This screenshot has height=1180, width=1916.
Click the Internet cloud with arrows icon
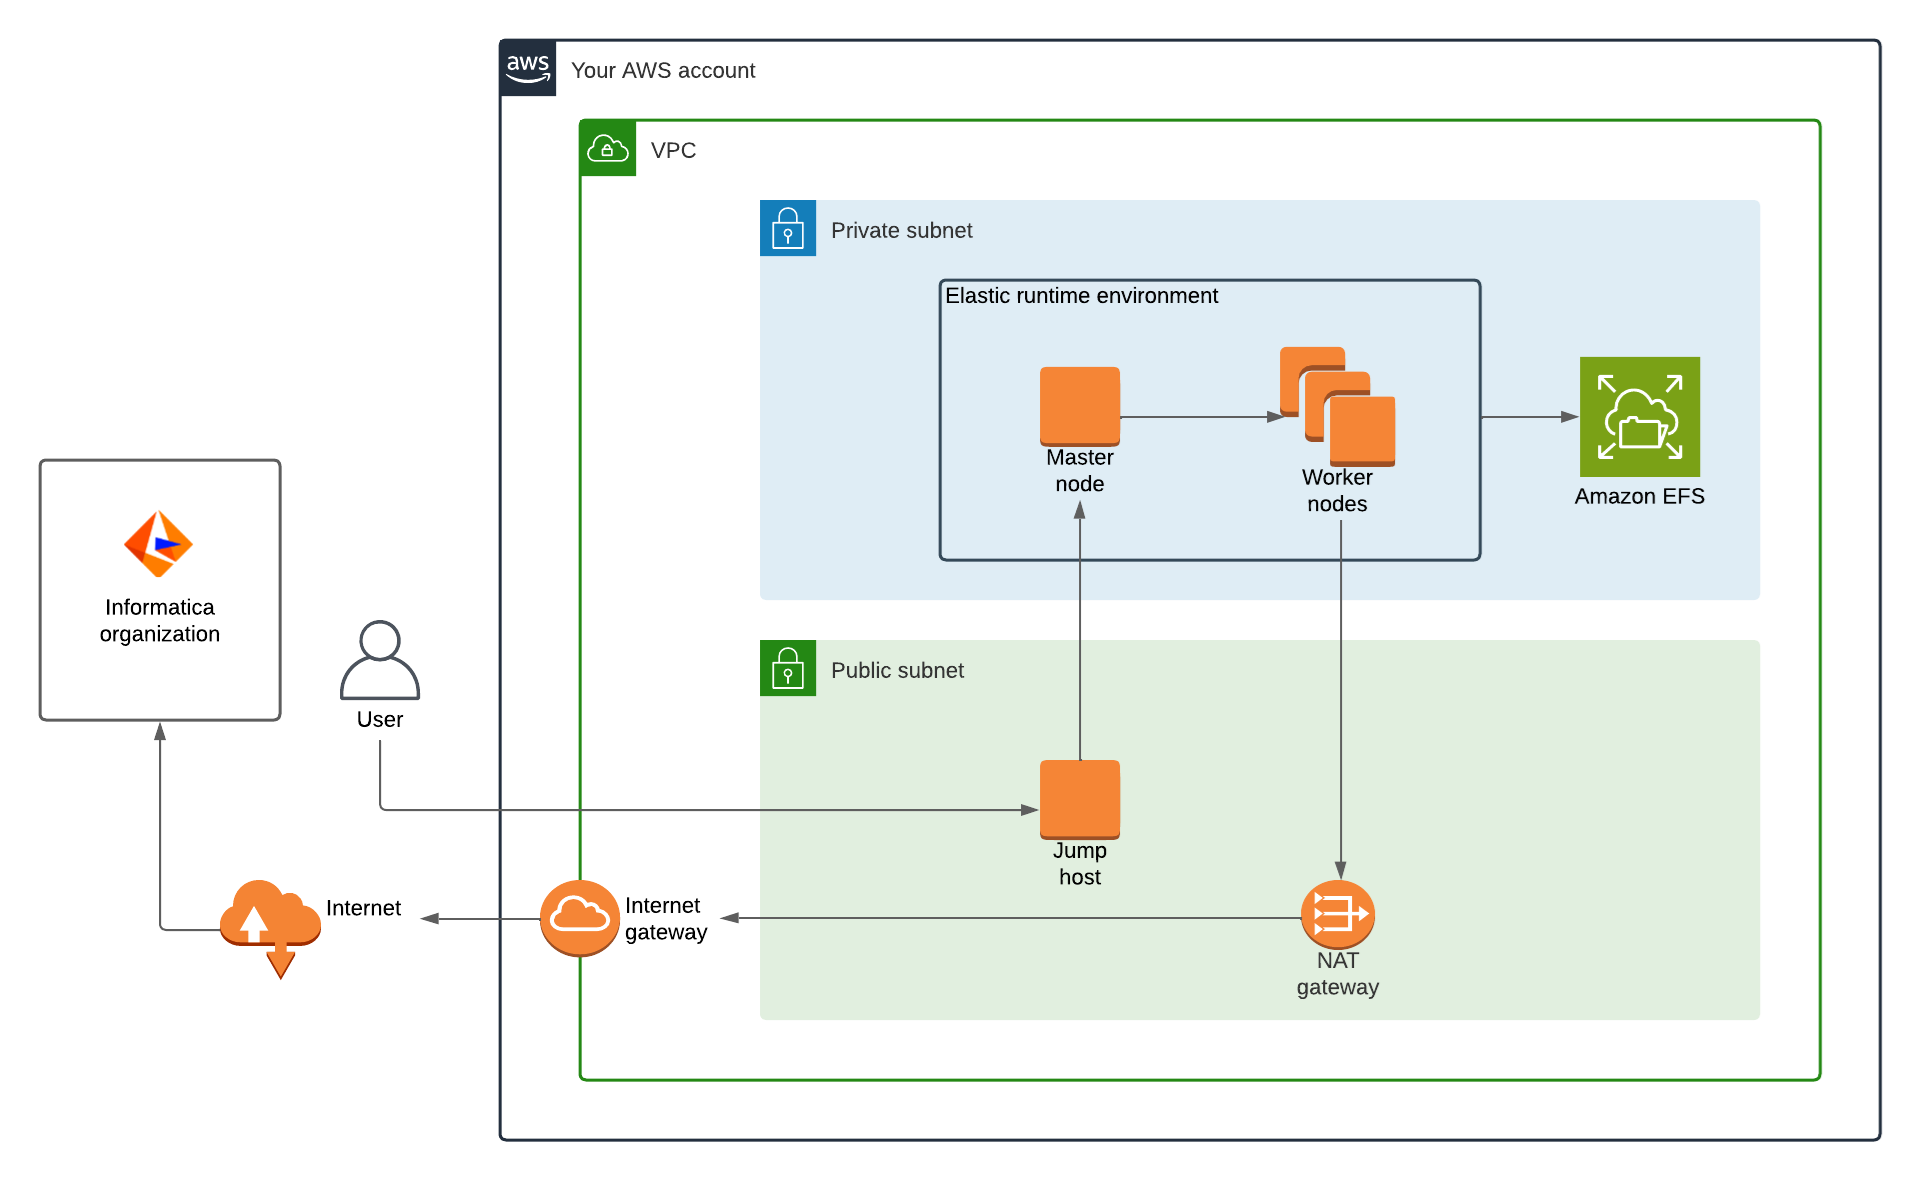tap(270, 928)
